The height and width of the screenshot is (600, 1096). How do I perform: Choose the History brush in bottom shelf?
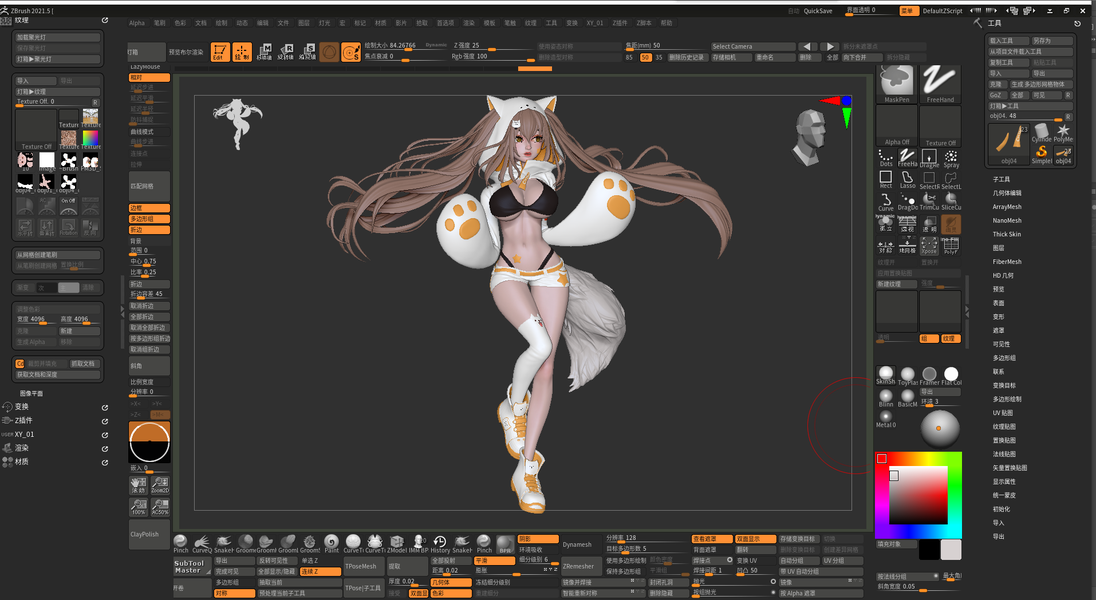click(x=440, y=544)
